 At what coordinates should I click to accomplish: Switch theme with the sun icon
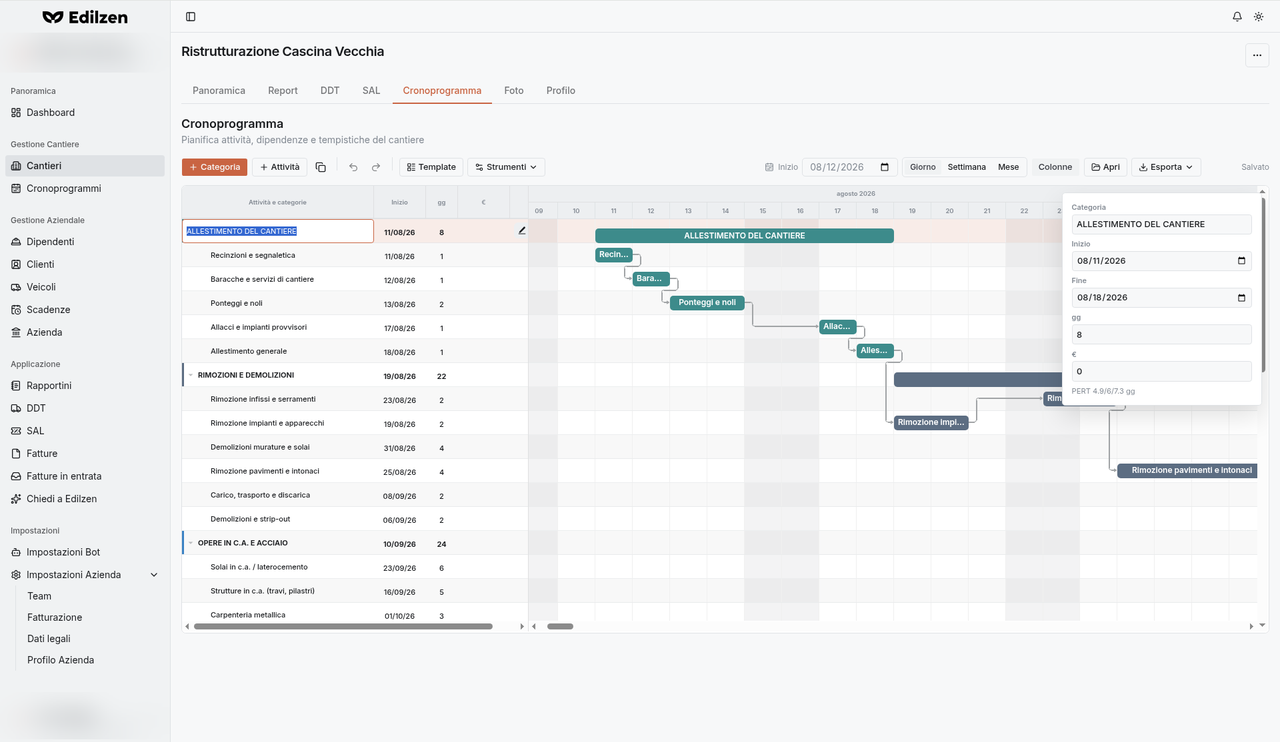(1259, 17)
